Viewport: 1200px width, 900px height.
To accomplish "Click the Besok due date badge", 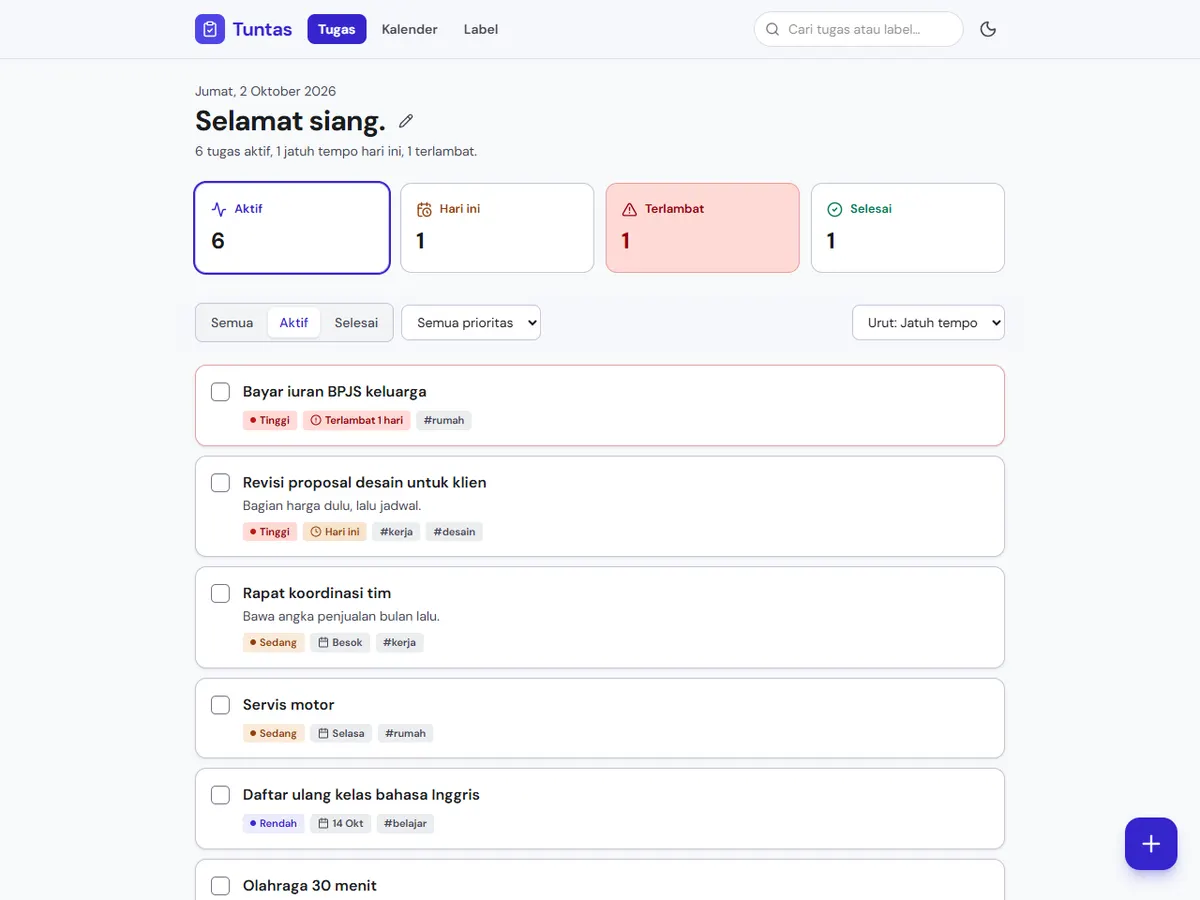I will [340, 642].
